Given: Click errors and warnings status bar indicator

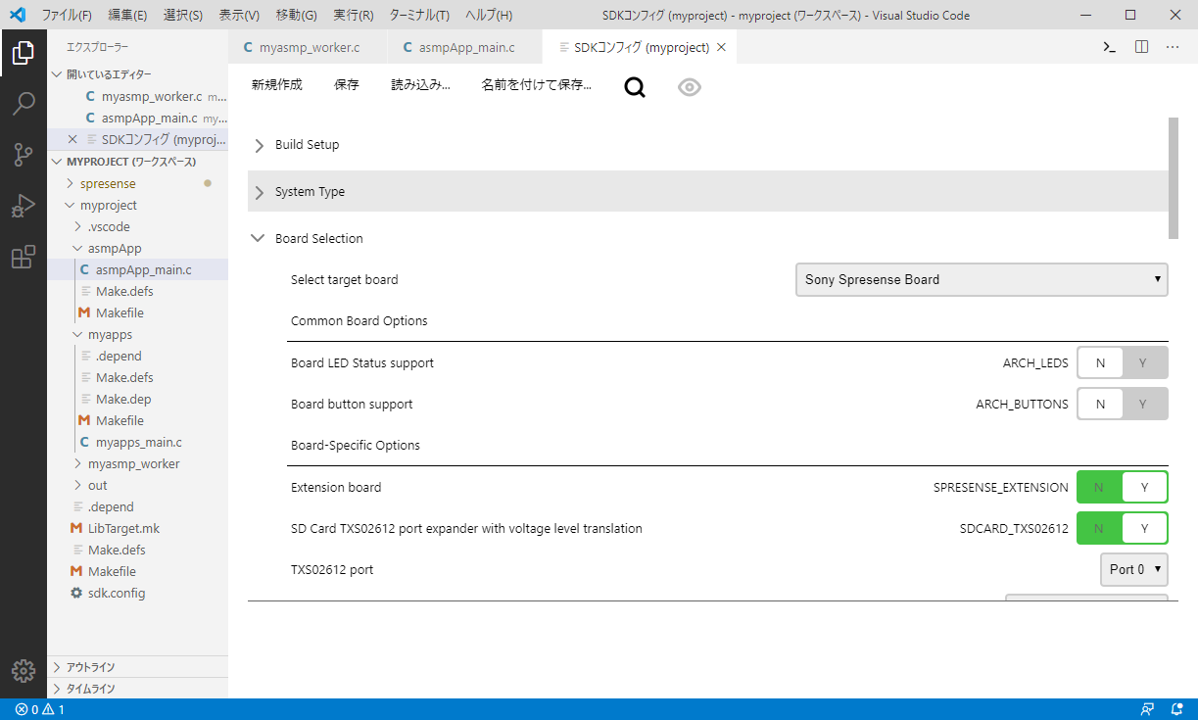Looking at the screenshot, I should point(40,709).
